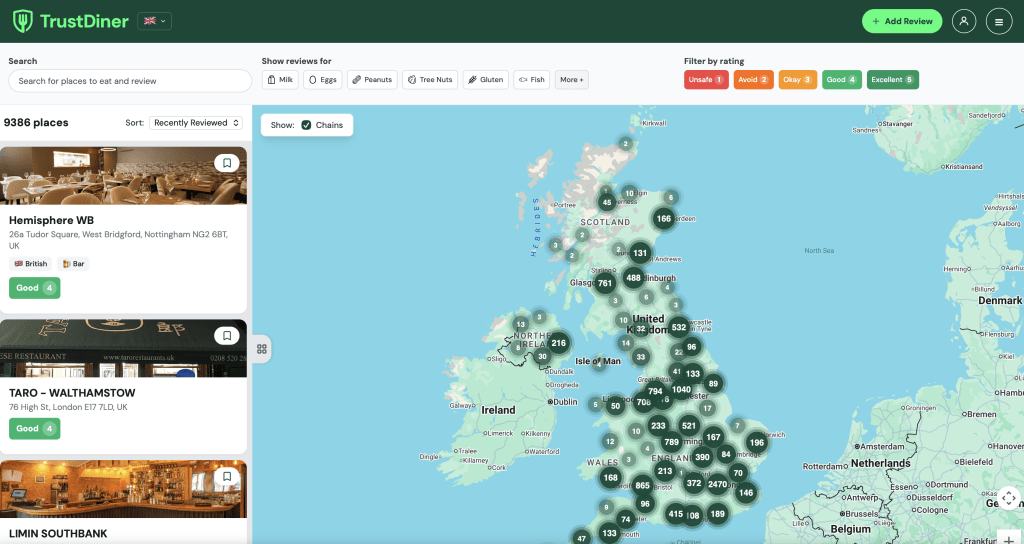Image resolution: width=1024 pixels, height=544 pixels.
Task: Bookmark TARO - WALTHAMSTOW restaurant
Action: click(x=227, y=336)
